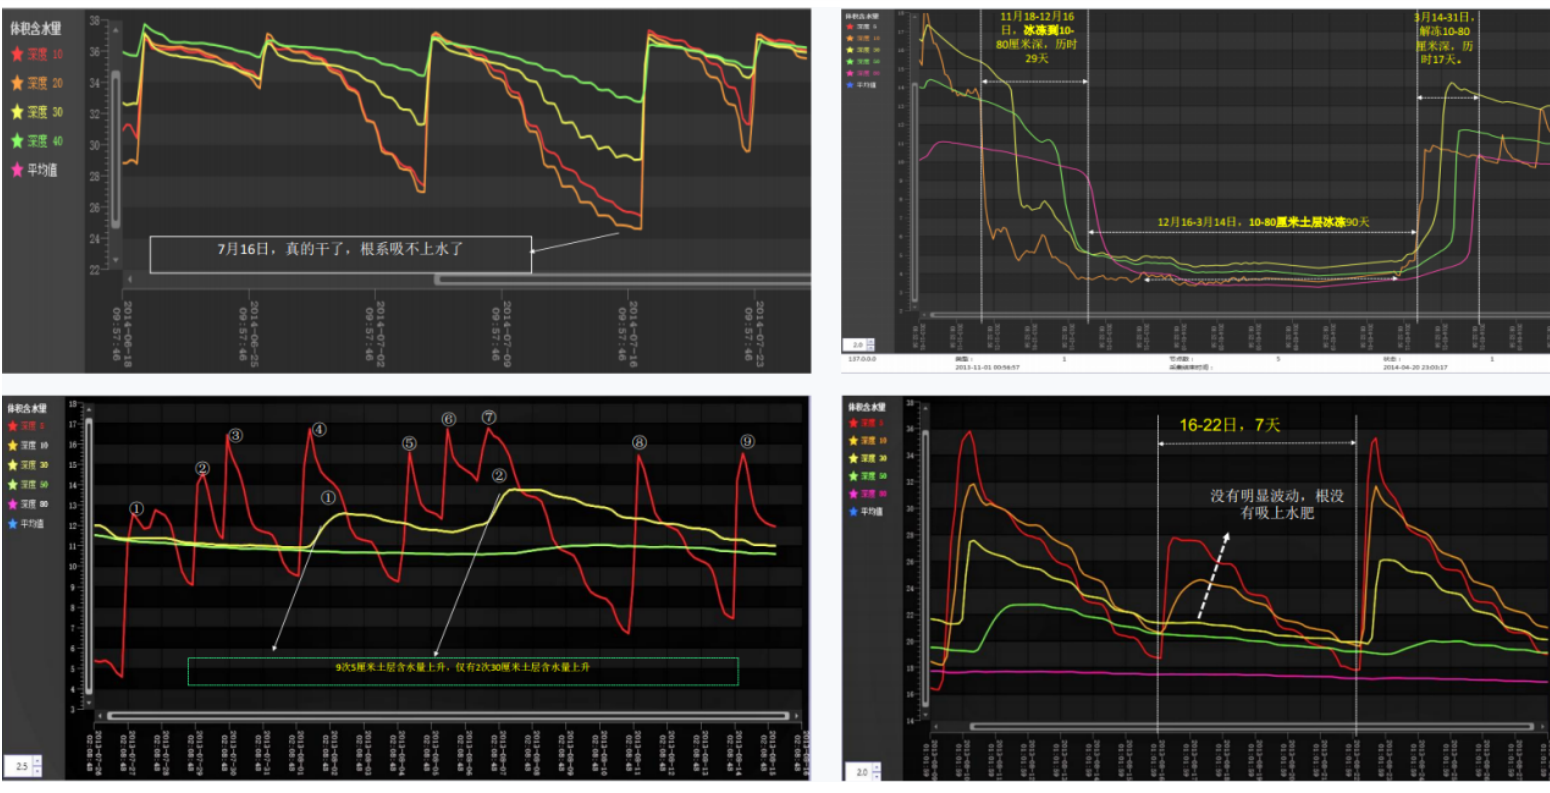Toggle 深度 50 green star in 9次5厘米 chart

(12, 485)
